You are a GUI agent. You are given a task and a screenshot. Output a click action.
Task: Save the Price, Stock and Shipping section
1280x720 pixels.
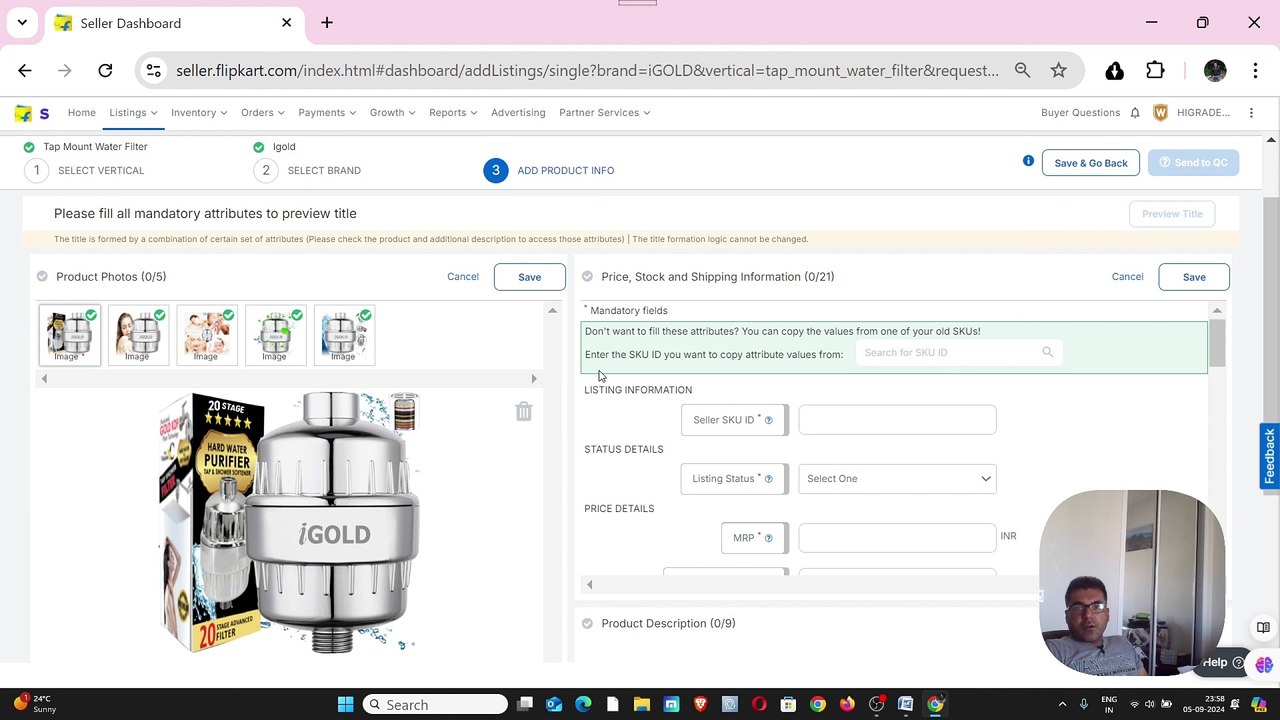1194,277
